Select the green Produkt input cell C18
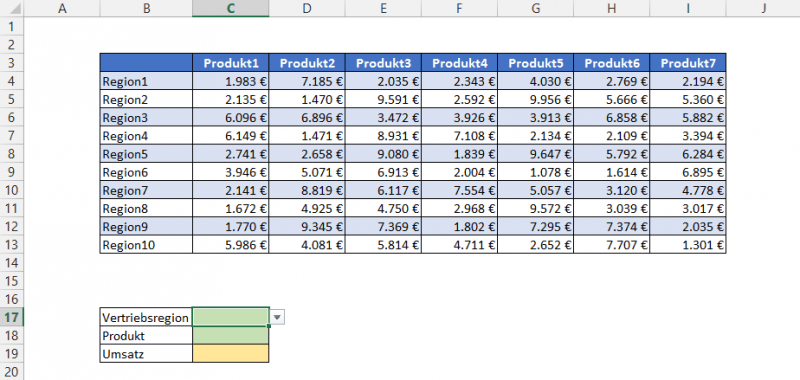The width and height of the screenshot is (800, 380). [231, 336]
